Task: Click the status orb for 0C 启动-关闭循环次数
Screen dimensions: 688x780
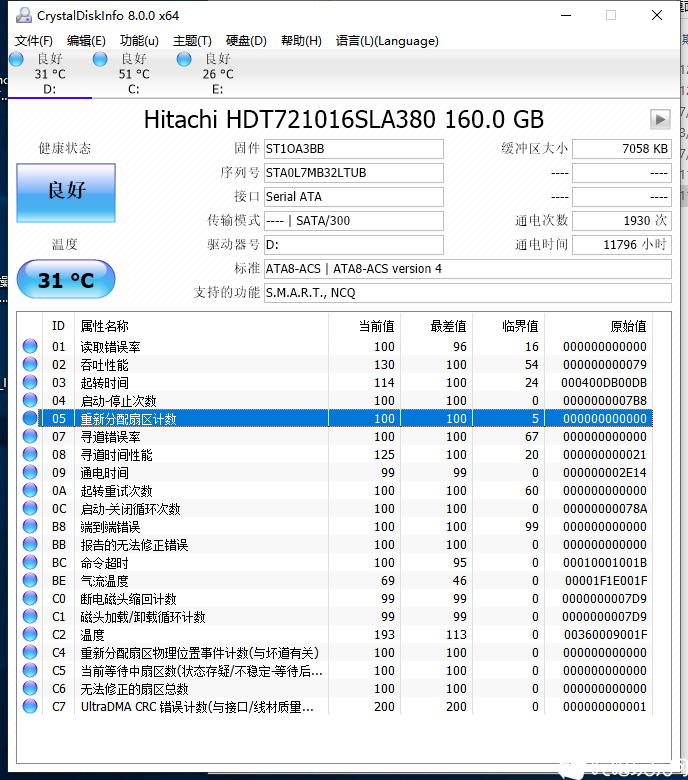Action: [30, 507]
